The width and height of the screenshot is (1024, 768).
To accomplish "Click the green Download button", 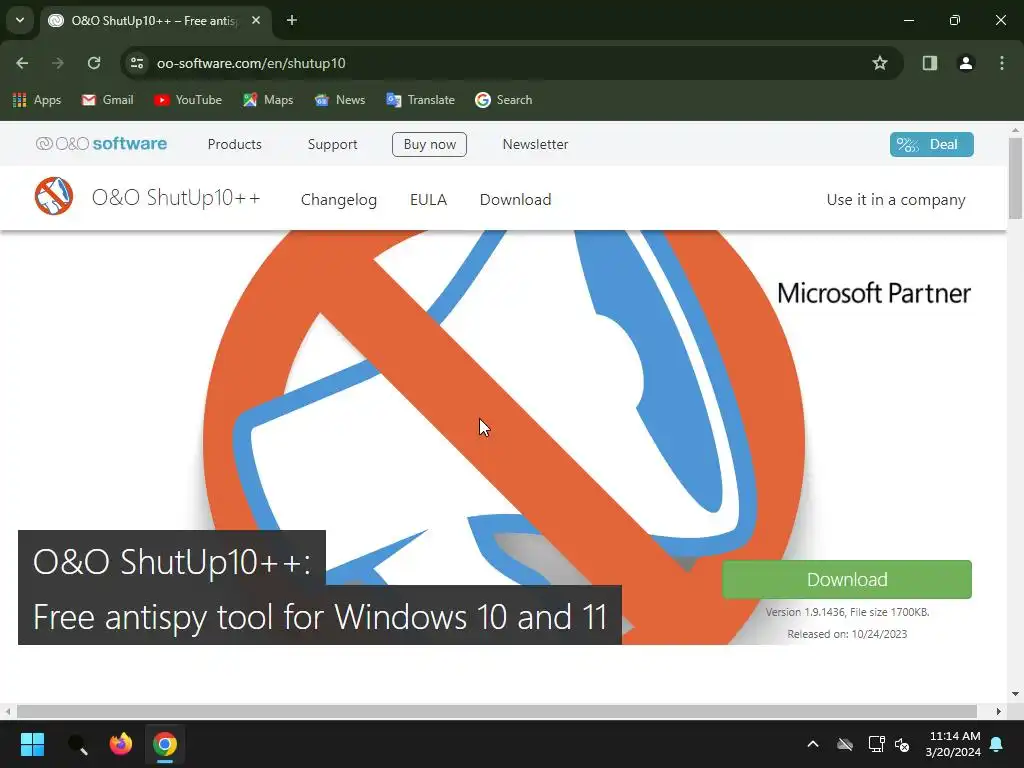I will pos(846,579).
